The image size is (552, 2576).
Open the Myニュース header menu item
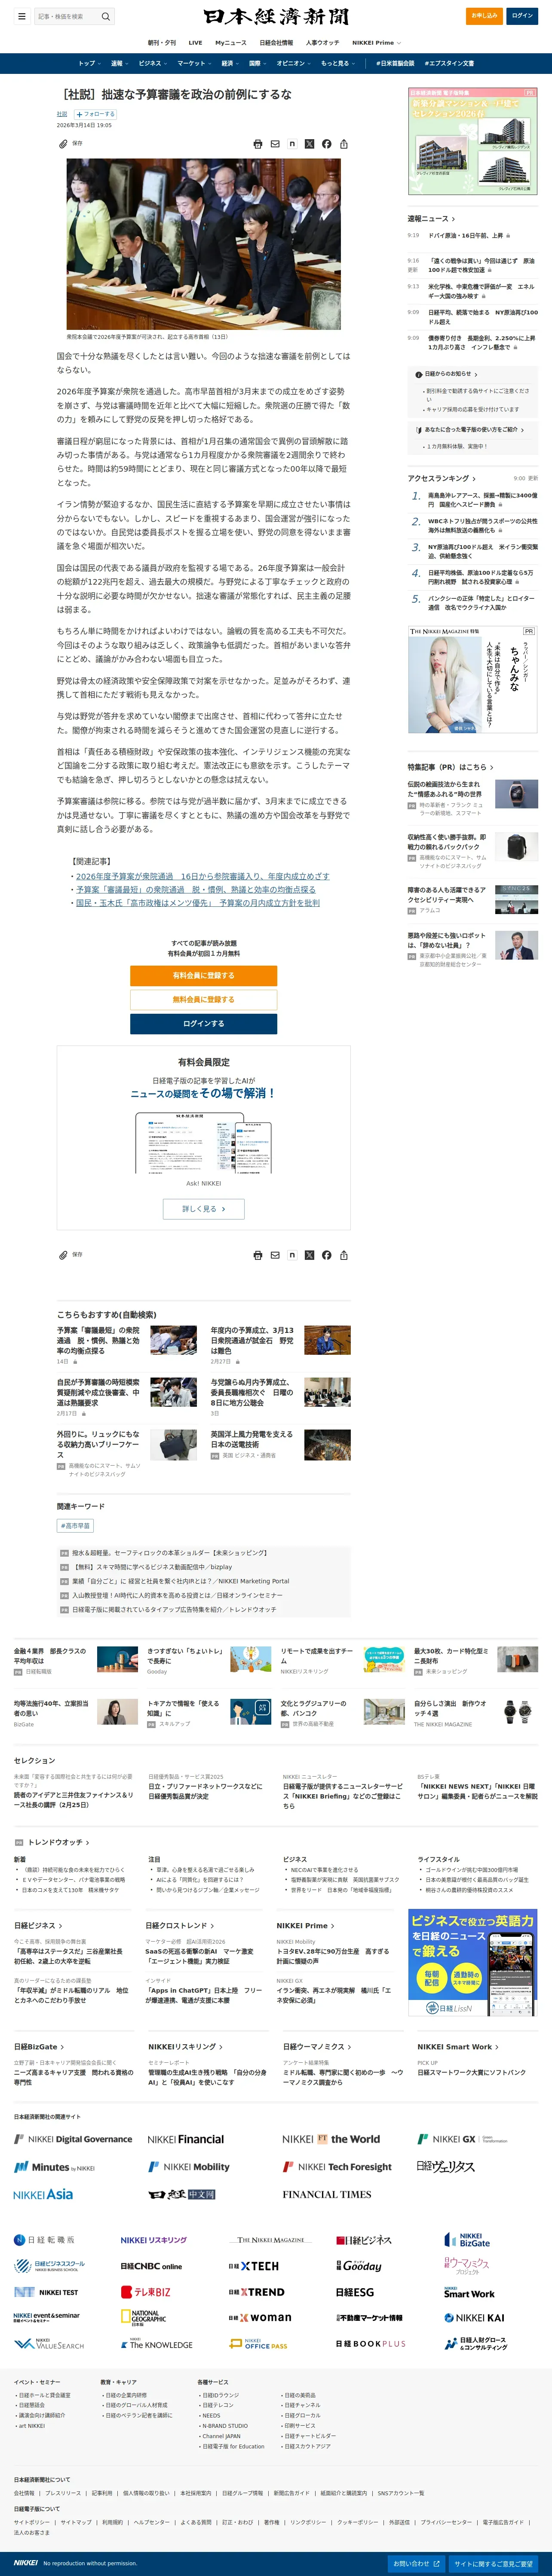[230, 43]
